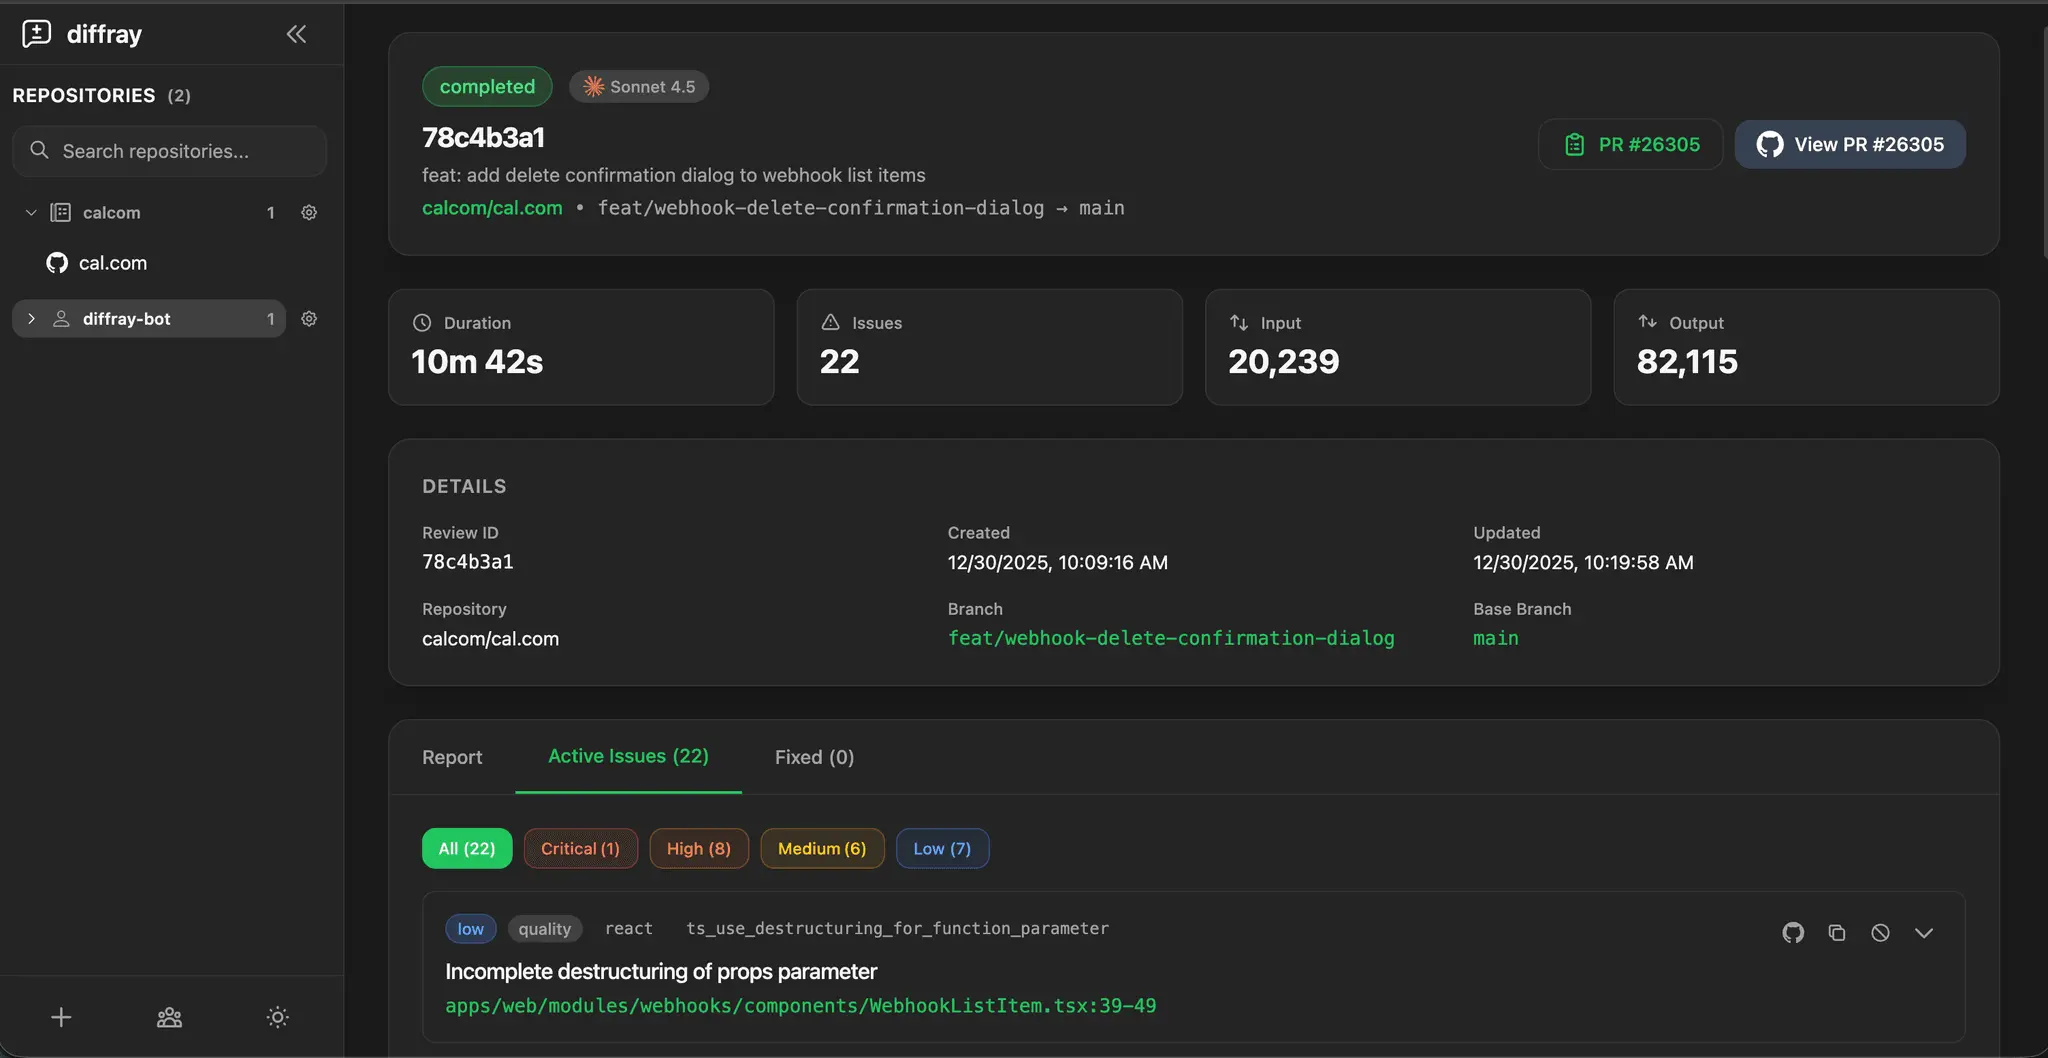Image resolution: width=2048 pixels, height=1058 pixels.
Task: Focus the Search repositories field
Action: [x=169, y=151]
